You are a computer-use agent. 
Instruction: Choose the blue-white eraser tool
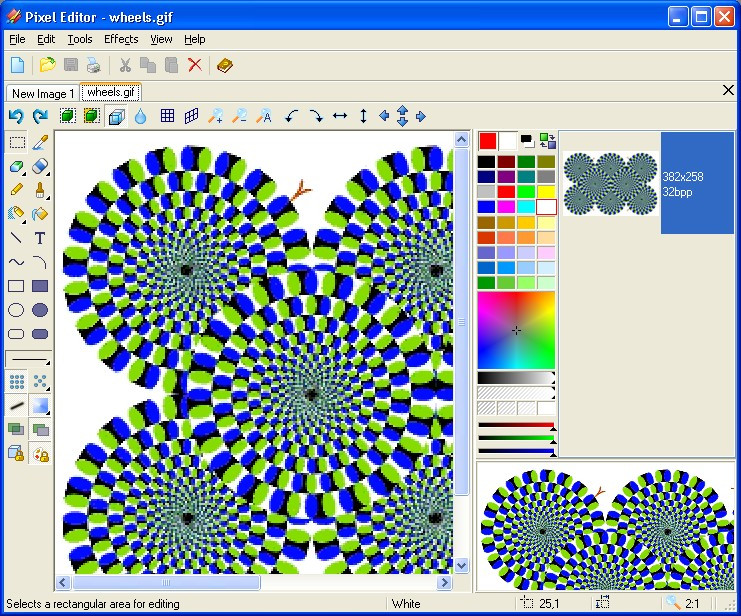click(40, 166)
